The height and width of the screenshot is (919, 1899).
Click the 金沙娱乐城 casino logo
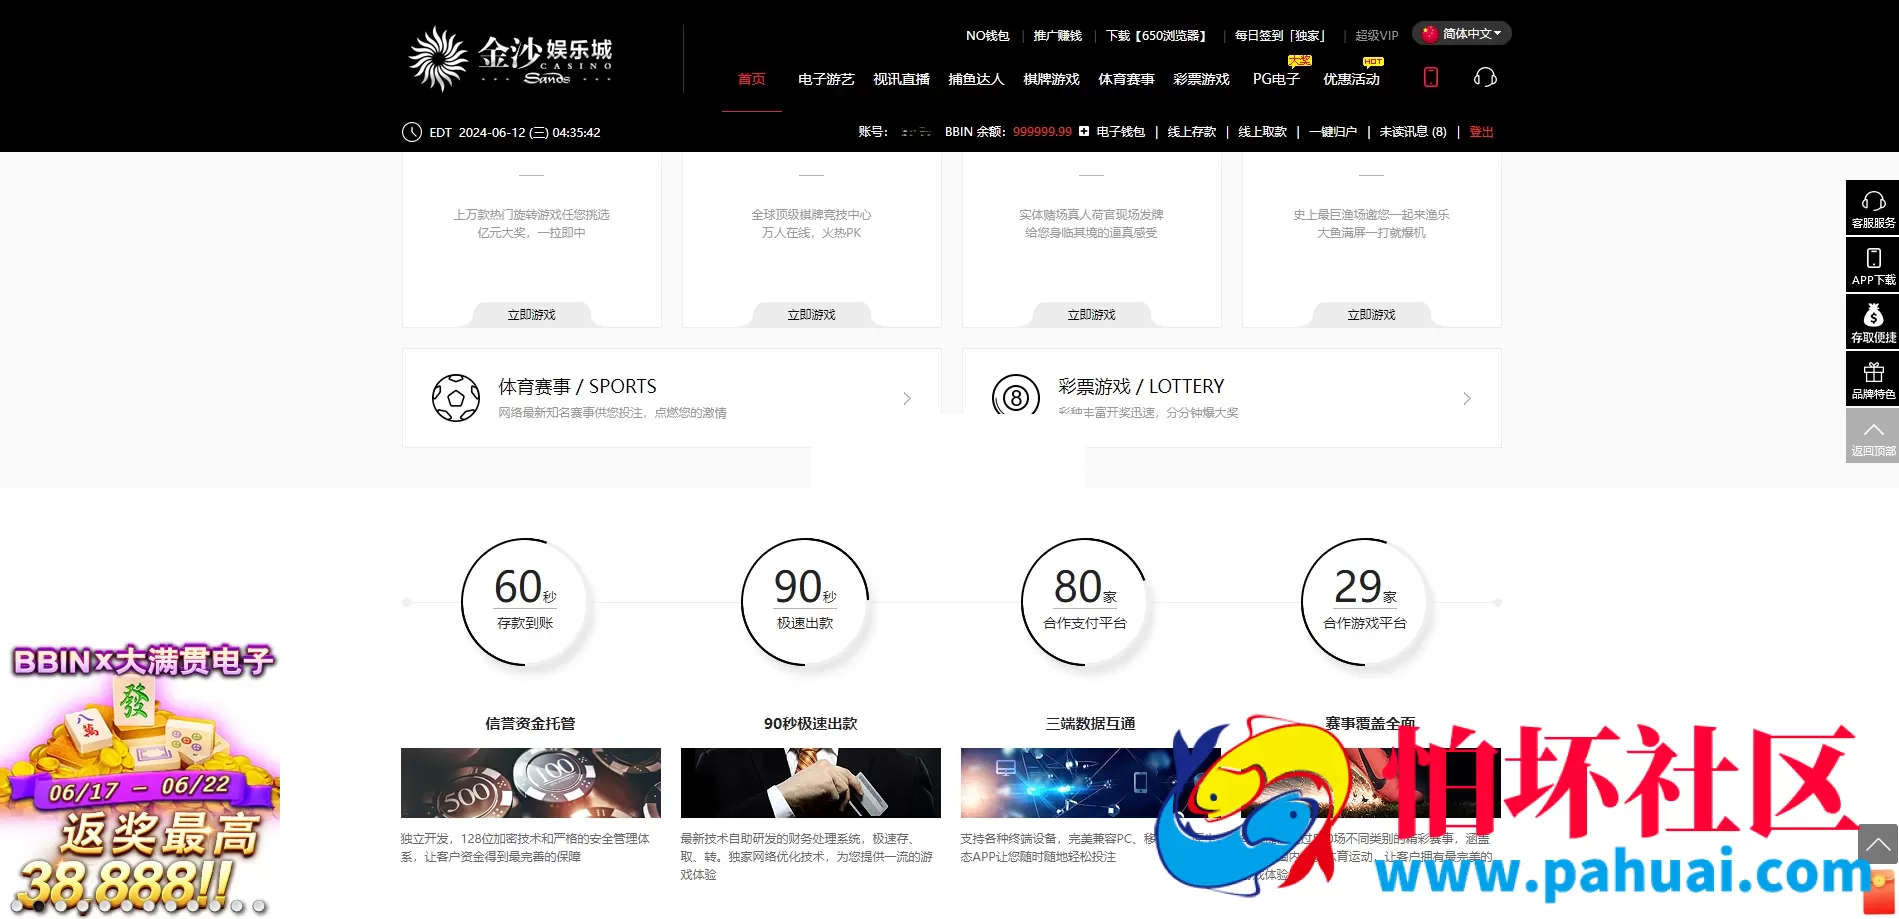point(510,59)
